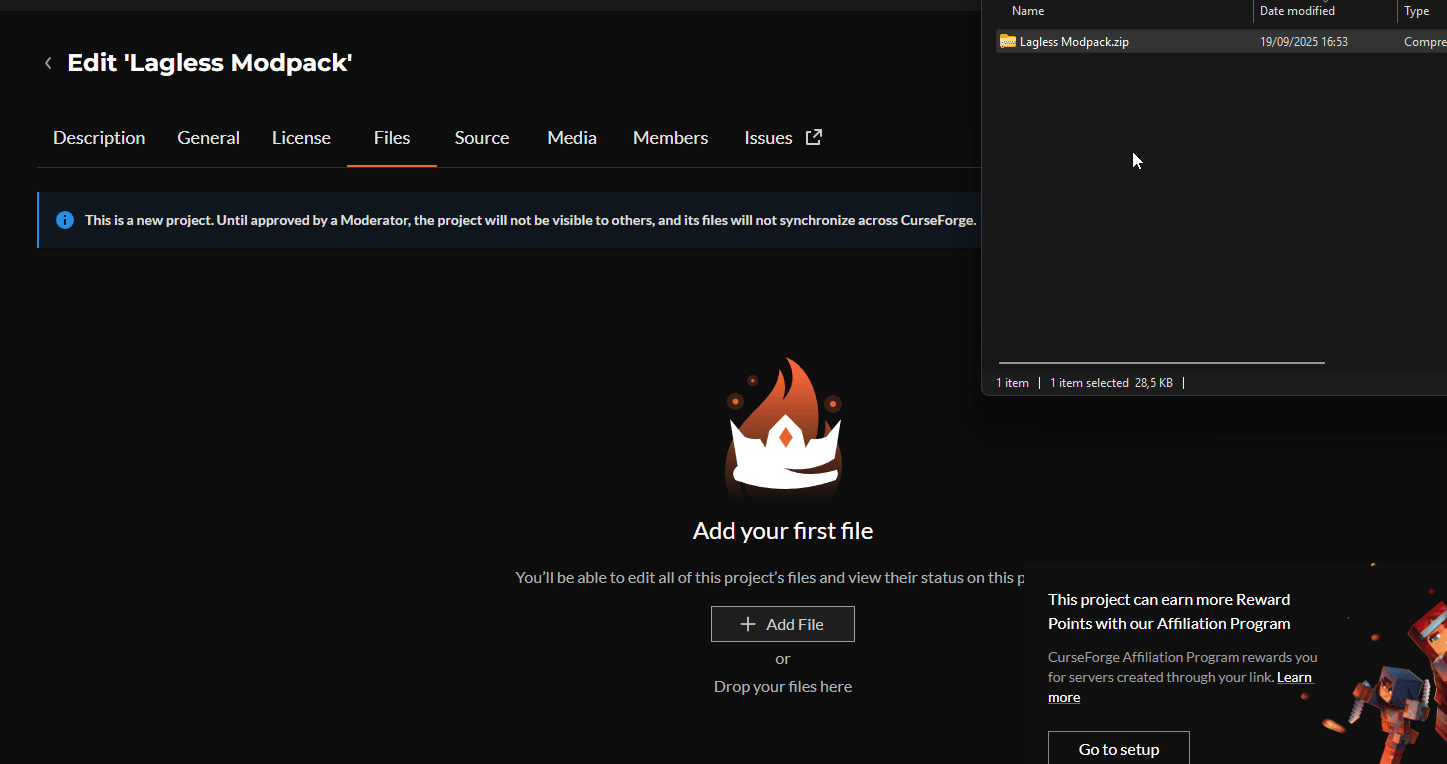Open the General settings tab
1447x764 pixels.
(208, 137)
